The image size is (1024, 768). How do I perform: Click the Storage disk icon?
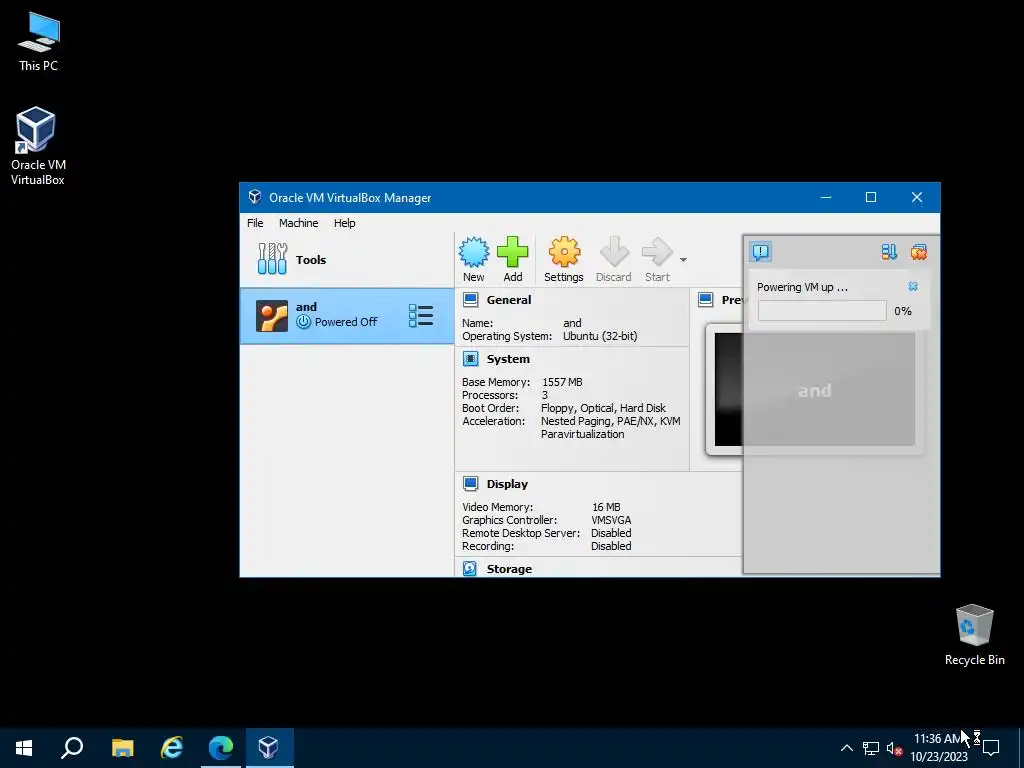tap(470, 568)
